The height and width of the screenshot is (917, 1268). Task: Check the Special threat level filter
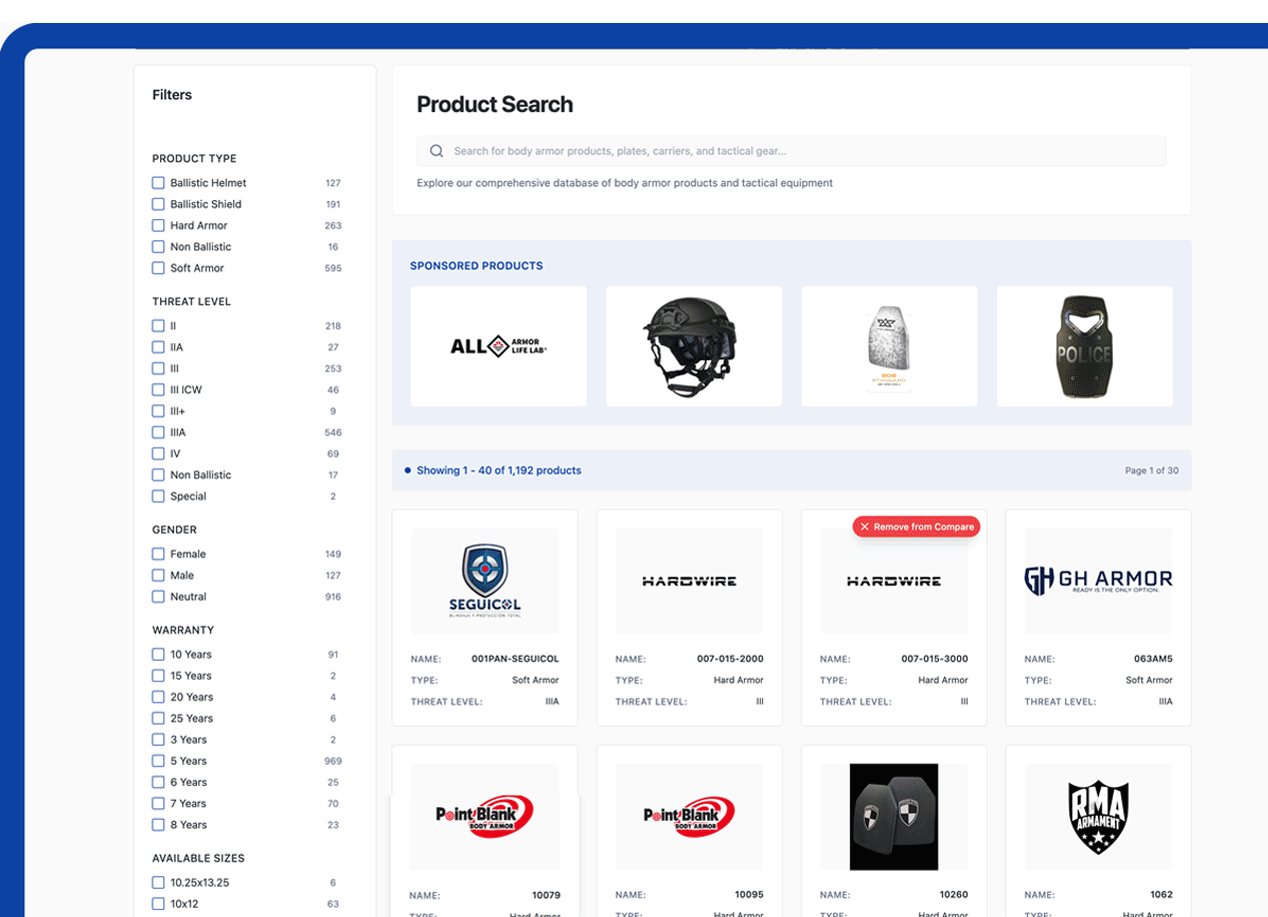tap(158, 496)
